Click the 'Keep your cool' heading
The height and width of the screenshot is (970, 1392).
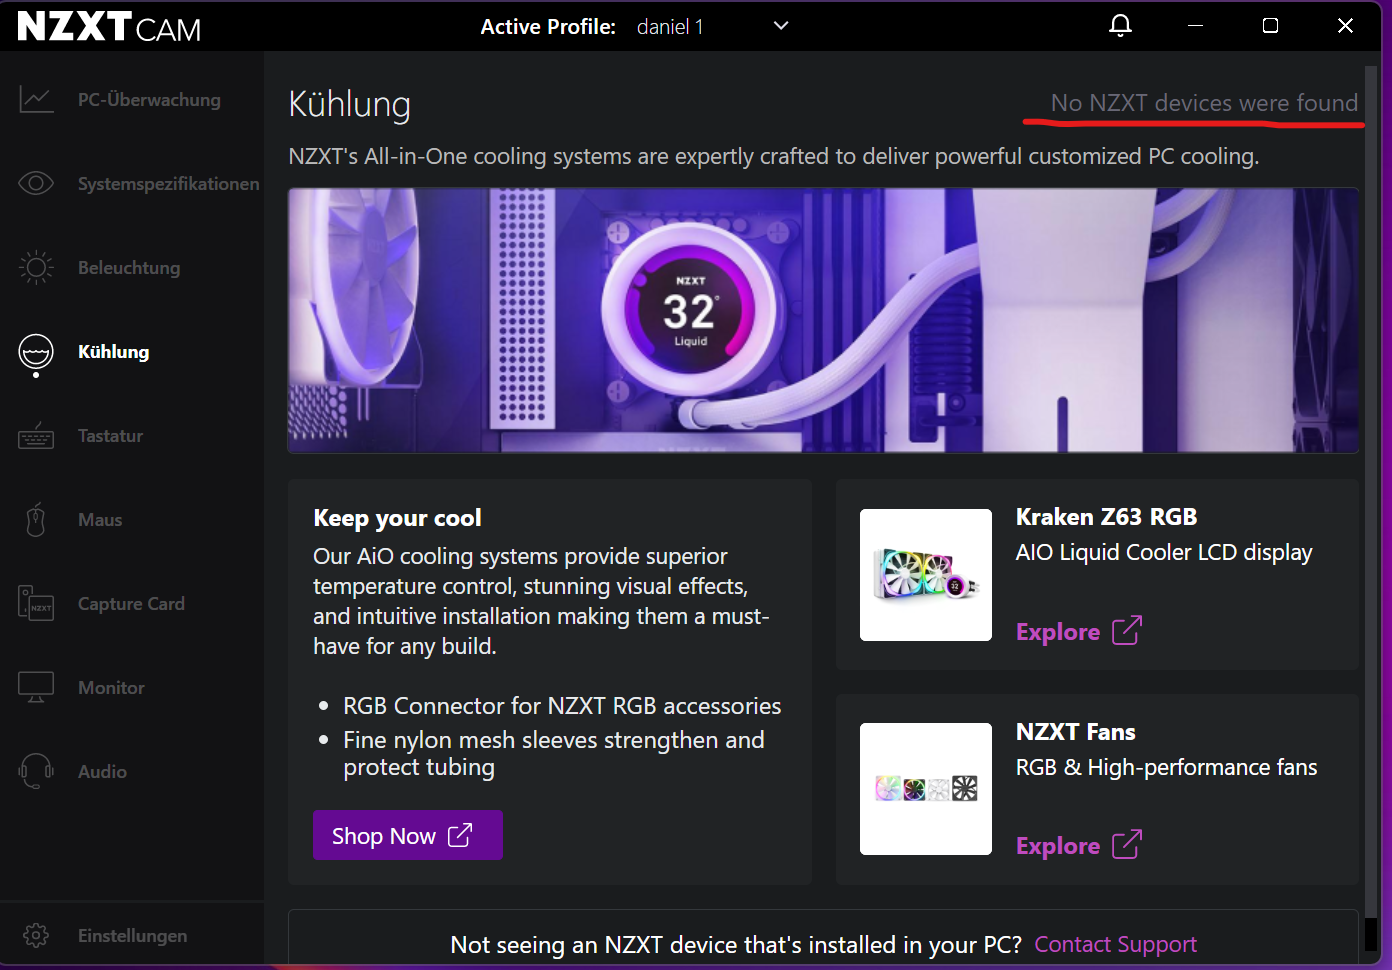pyautogui.click(x=397, y=518)
